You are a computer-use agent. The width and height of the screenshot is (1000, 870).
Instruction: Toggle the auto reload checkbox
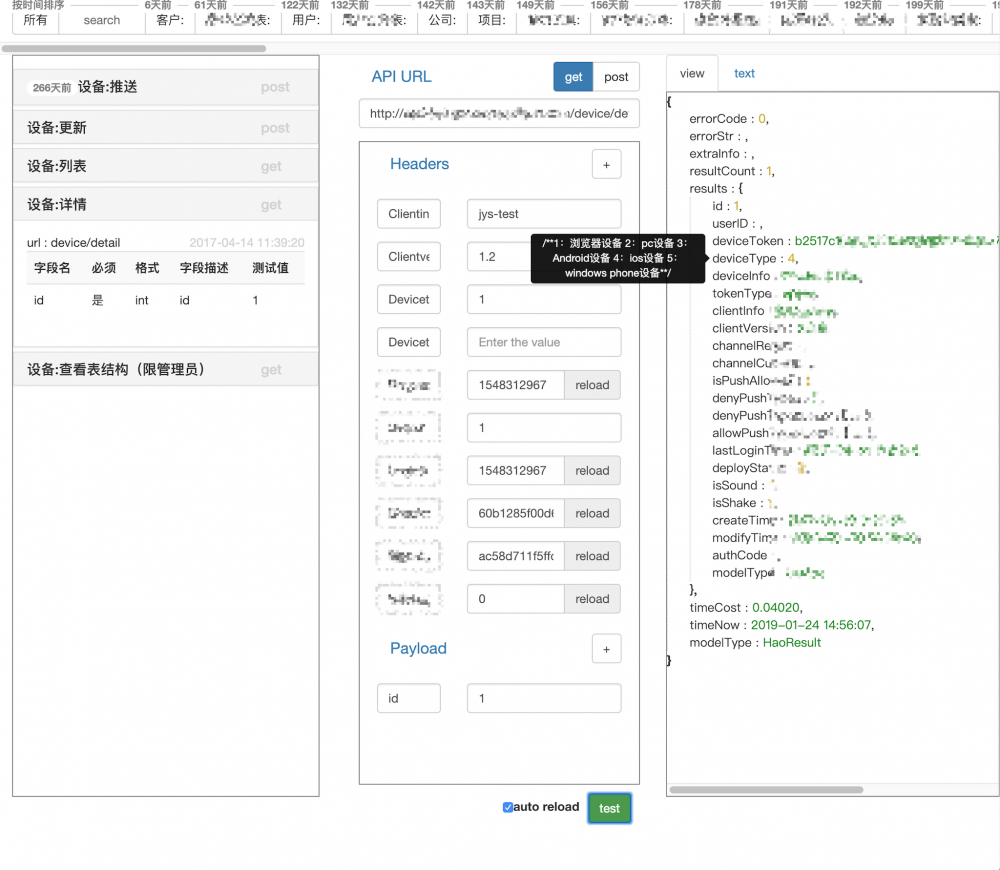[x=508, y=806]
